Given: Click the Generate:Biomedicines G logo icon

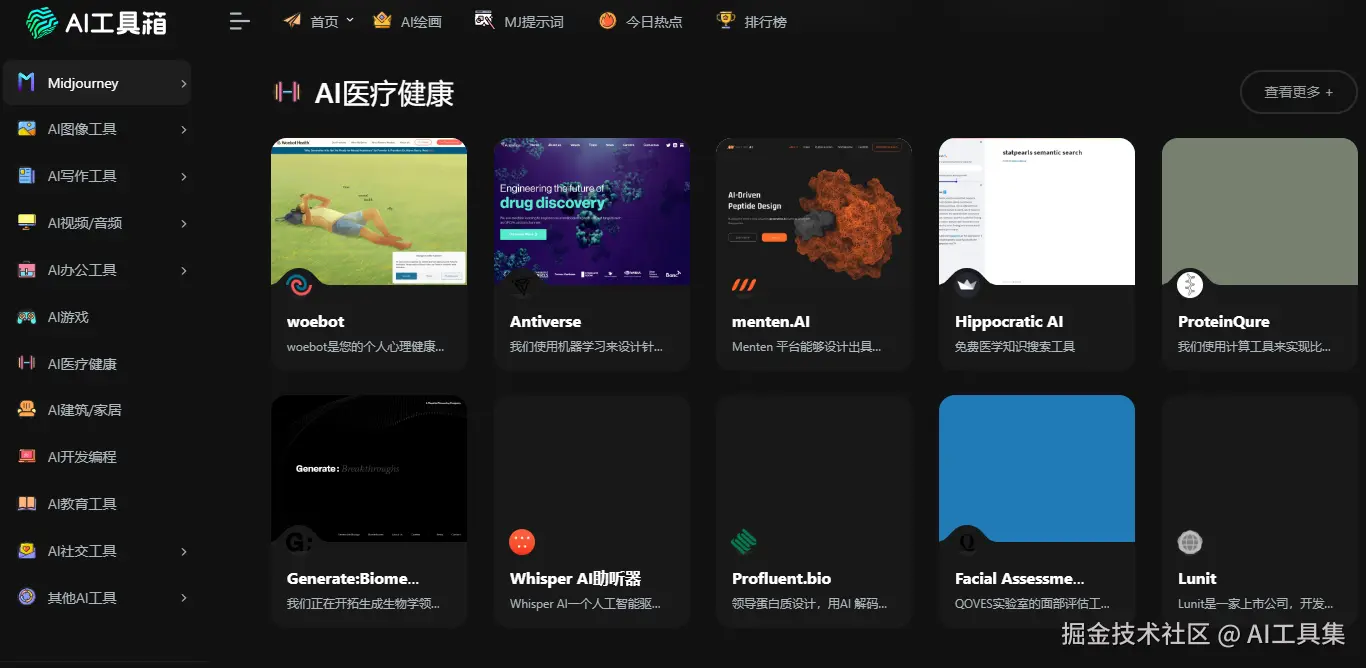Looking at the screenshot, I should point(299,542).
